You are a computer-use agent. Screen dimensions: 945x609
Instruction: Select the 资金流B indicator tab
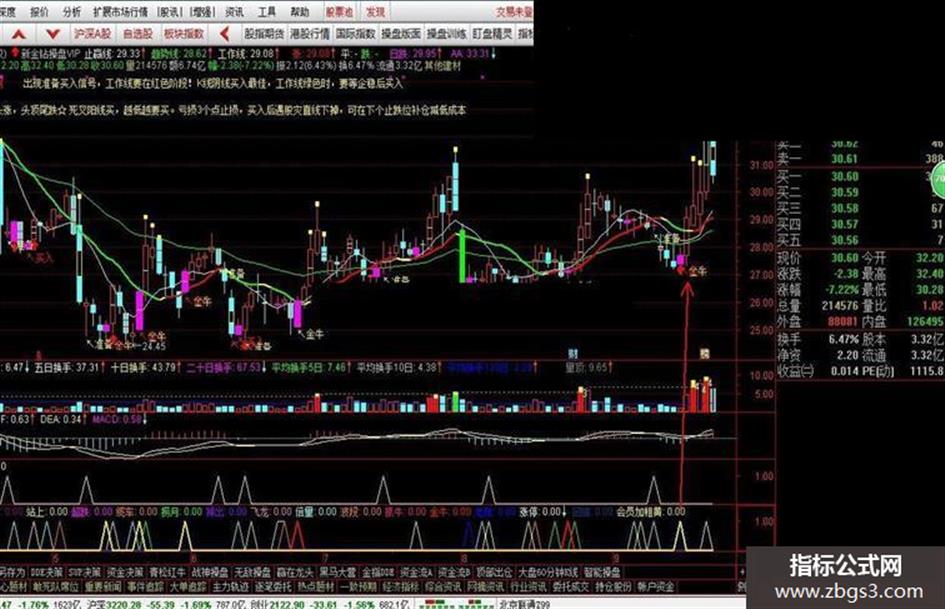(454, 572)
